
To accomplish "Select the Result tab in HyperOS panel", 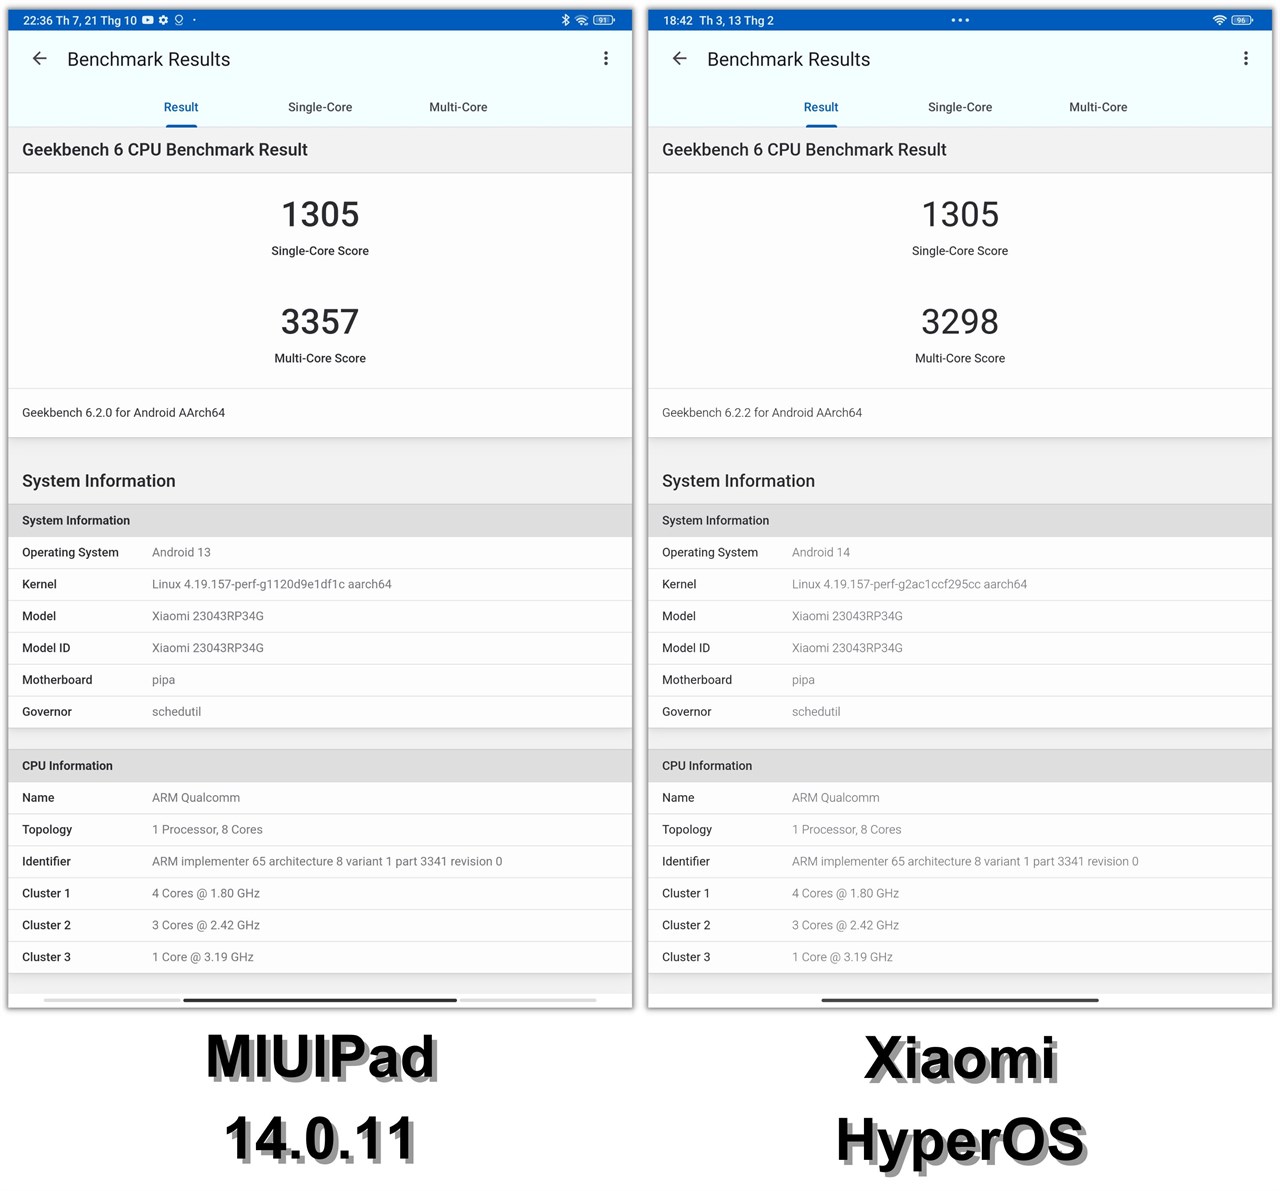I will tap(821, 107).
